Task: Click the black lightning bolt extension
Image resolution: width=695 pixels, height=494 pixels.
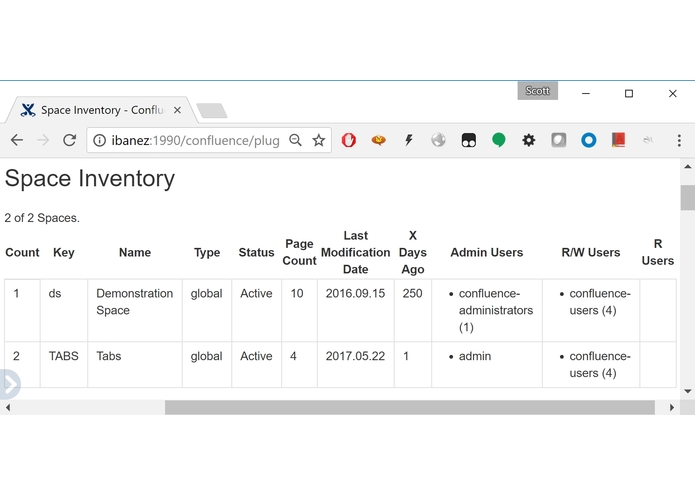Action: pyautogui.click(x=409, y=140)
